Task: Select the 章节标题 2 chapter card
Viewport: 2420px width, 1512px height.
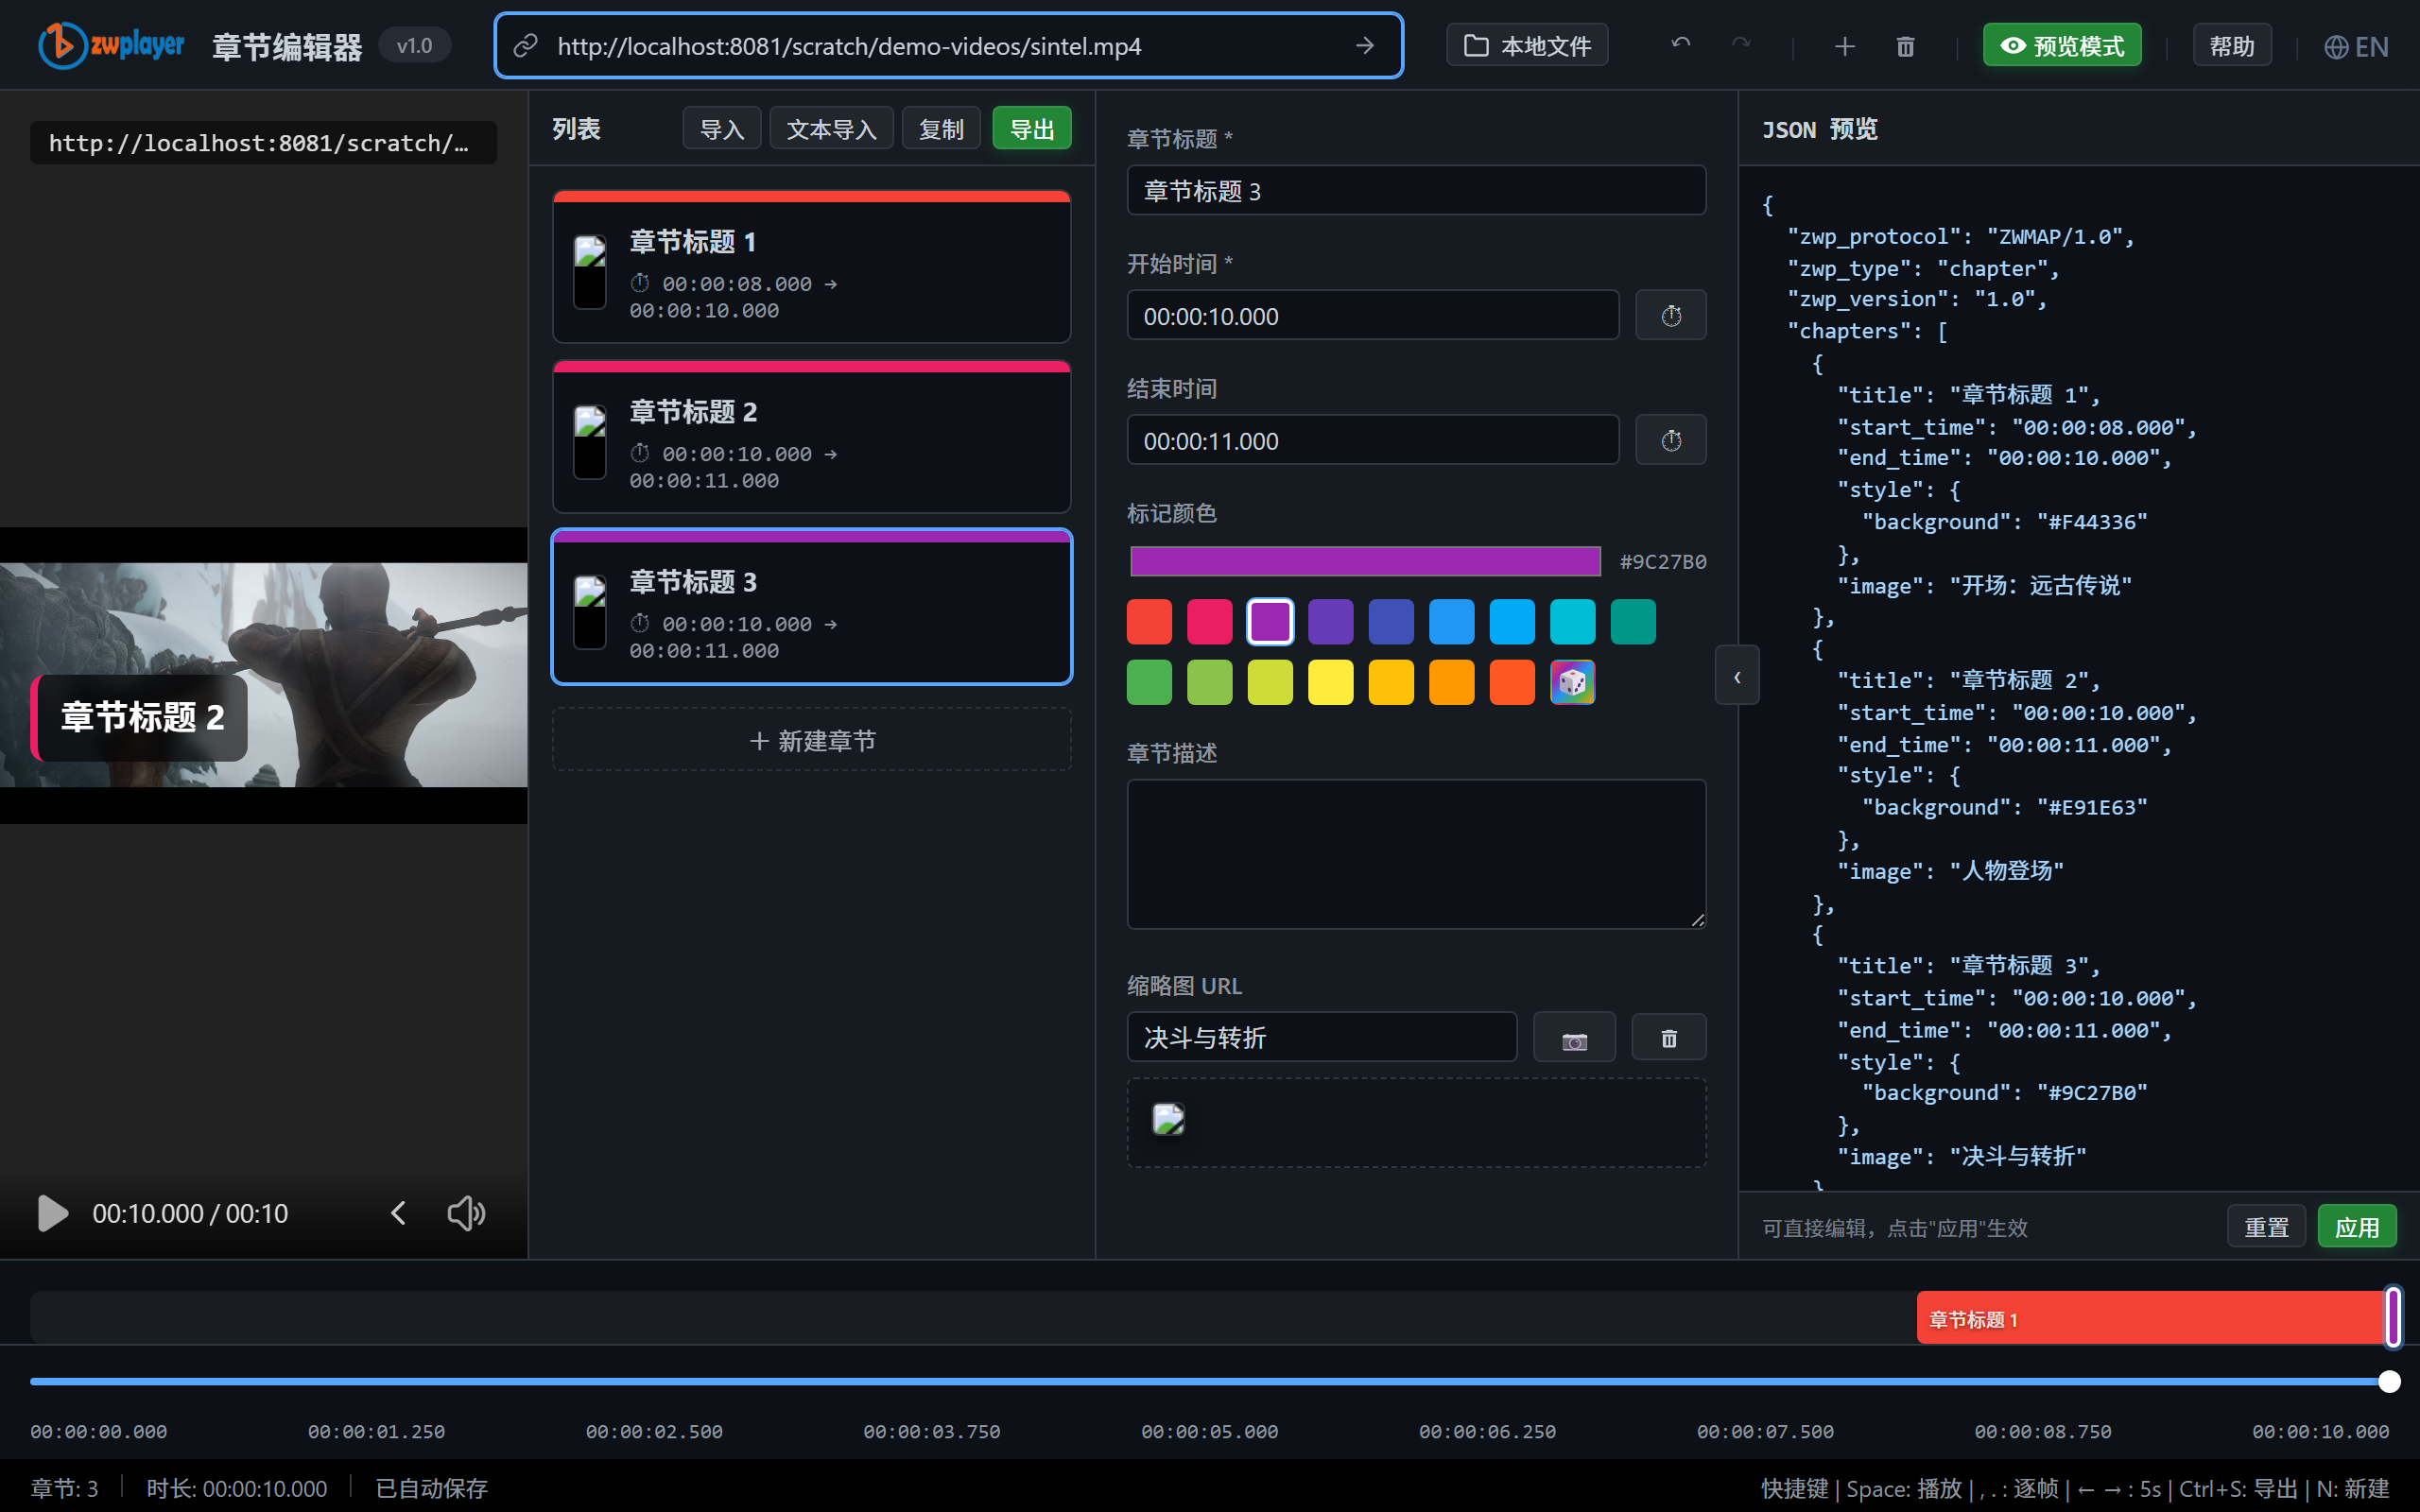Action: coord(812,437)
